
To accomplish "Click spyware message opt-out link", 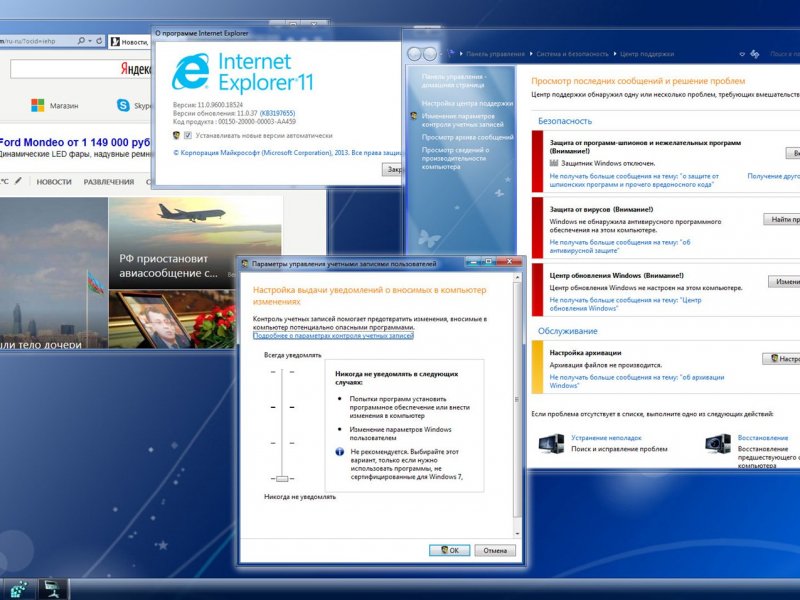I will [634, 180].
